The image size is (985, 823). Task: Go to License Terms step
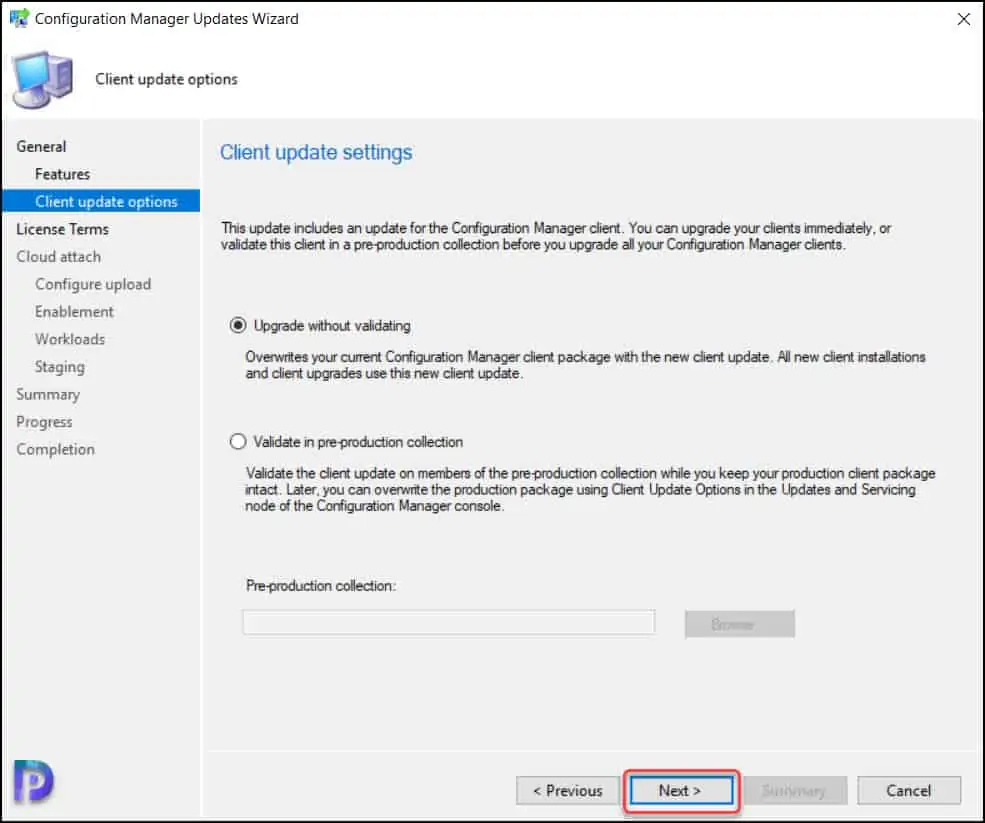click(x=62, y=229)
